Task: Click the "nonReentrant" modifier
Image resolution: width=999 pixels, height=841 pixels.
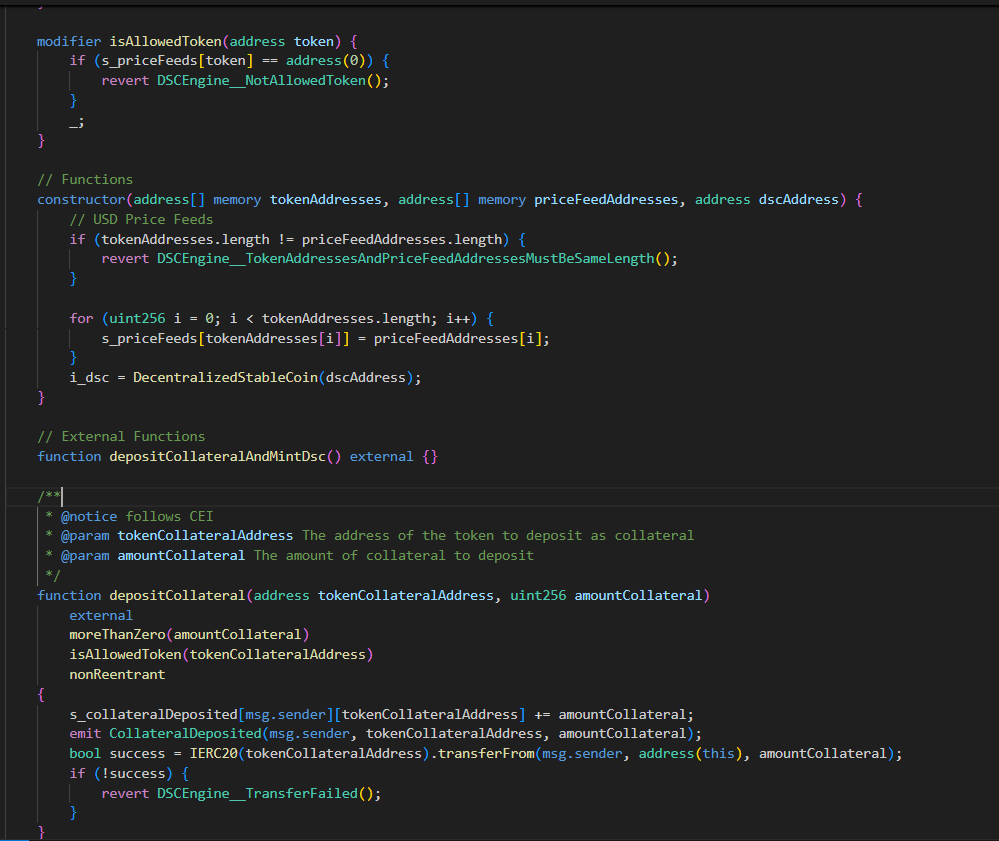Action: (117, 675)
